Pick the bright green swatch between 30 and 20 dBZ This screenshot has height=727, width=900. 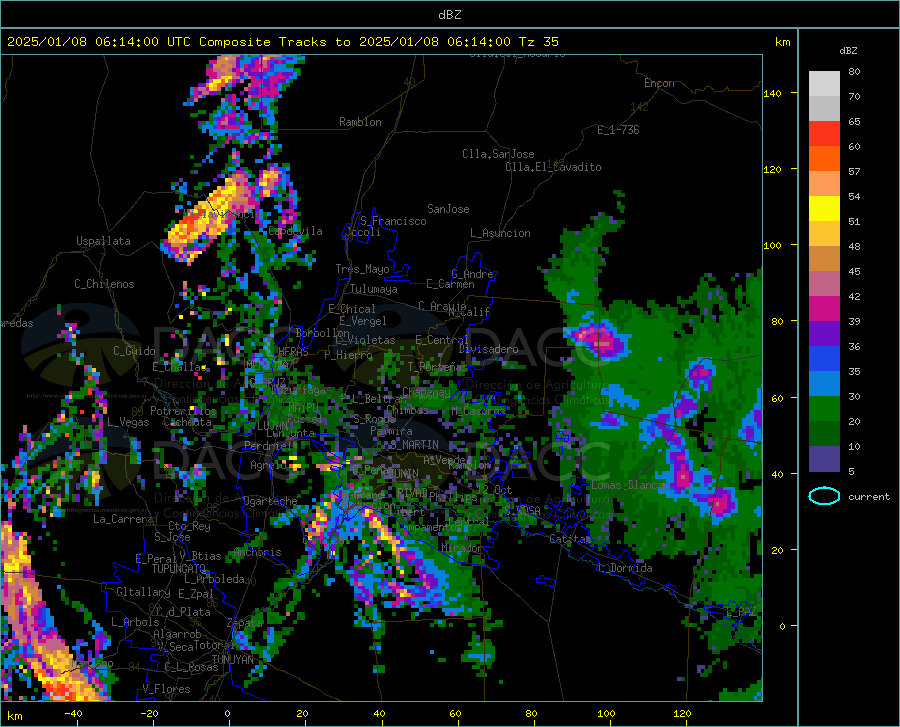tap(824, 409)
